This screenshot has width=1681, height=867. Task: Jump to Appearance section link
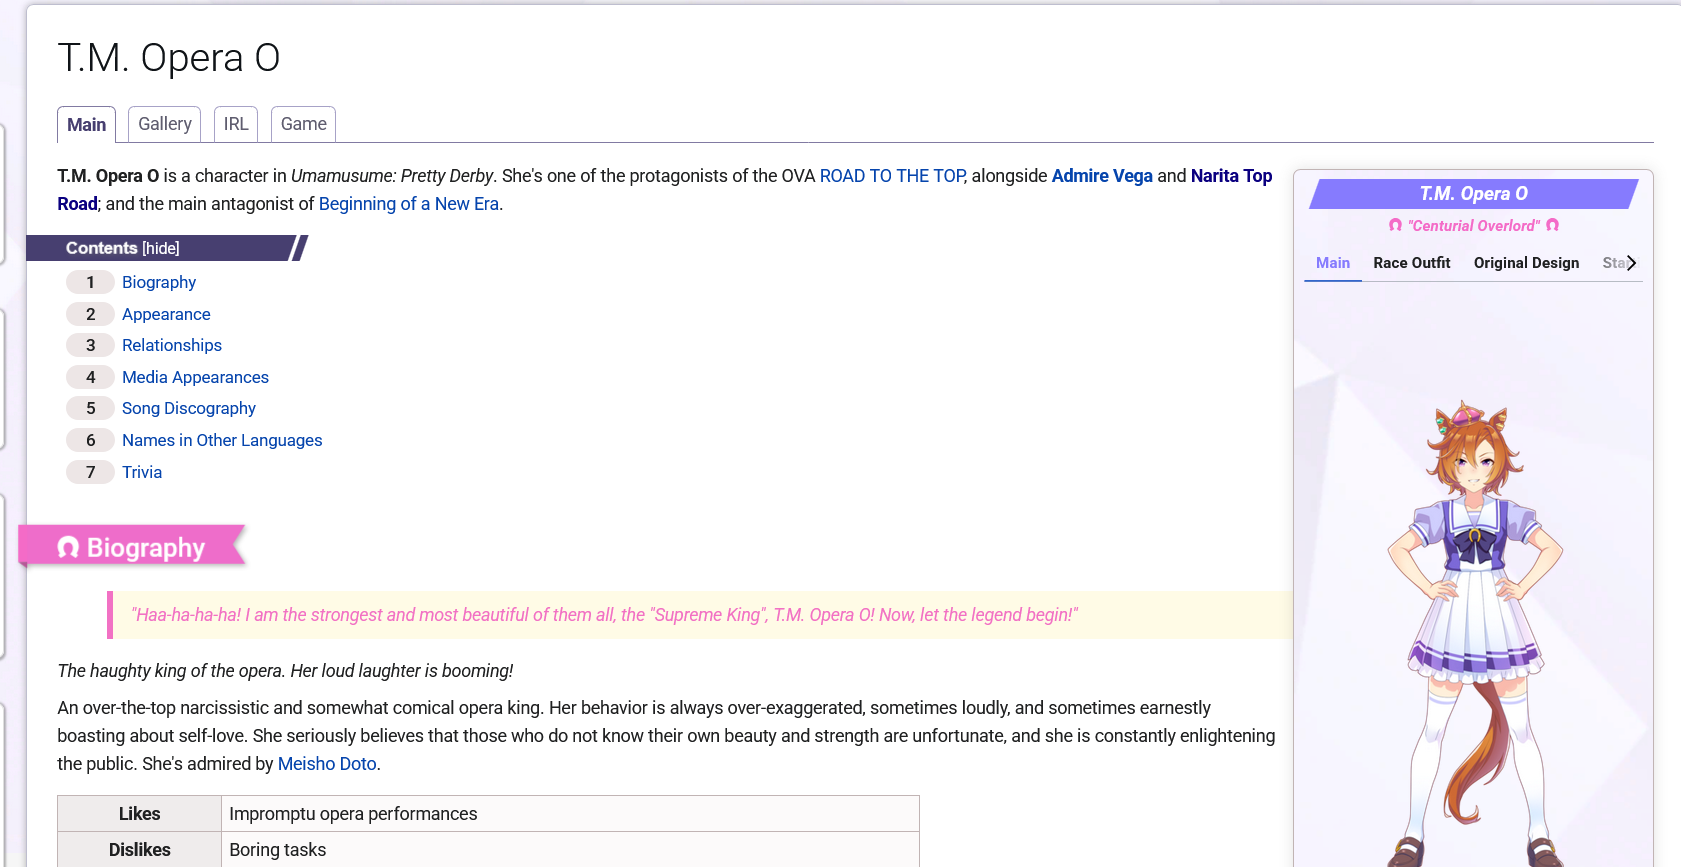coord(166,314)
